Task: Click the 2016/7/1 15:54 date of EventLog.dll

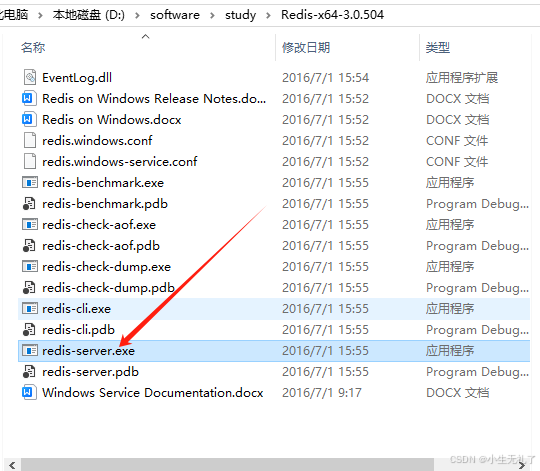Action: [325, 78]
